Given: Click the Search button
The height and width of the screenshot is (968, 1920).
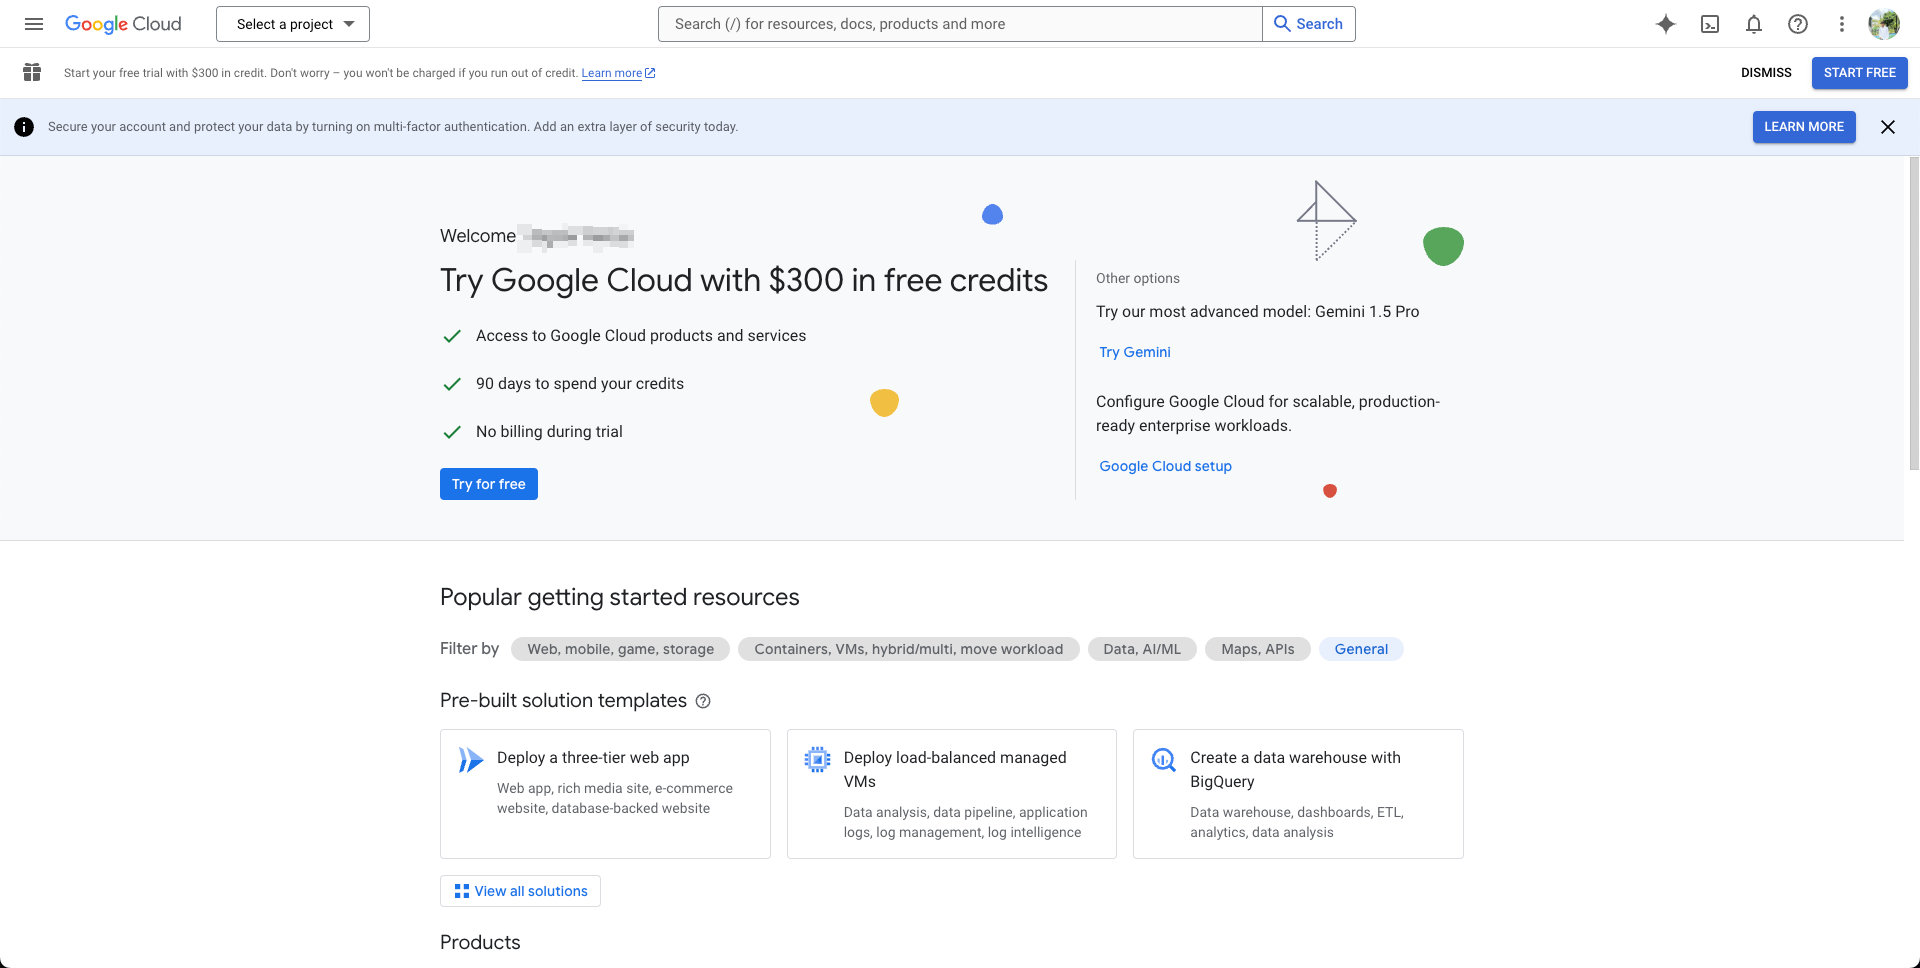Looking at the screenshot, I should click(1309, 24).
